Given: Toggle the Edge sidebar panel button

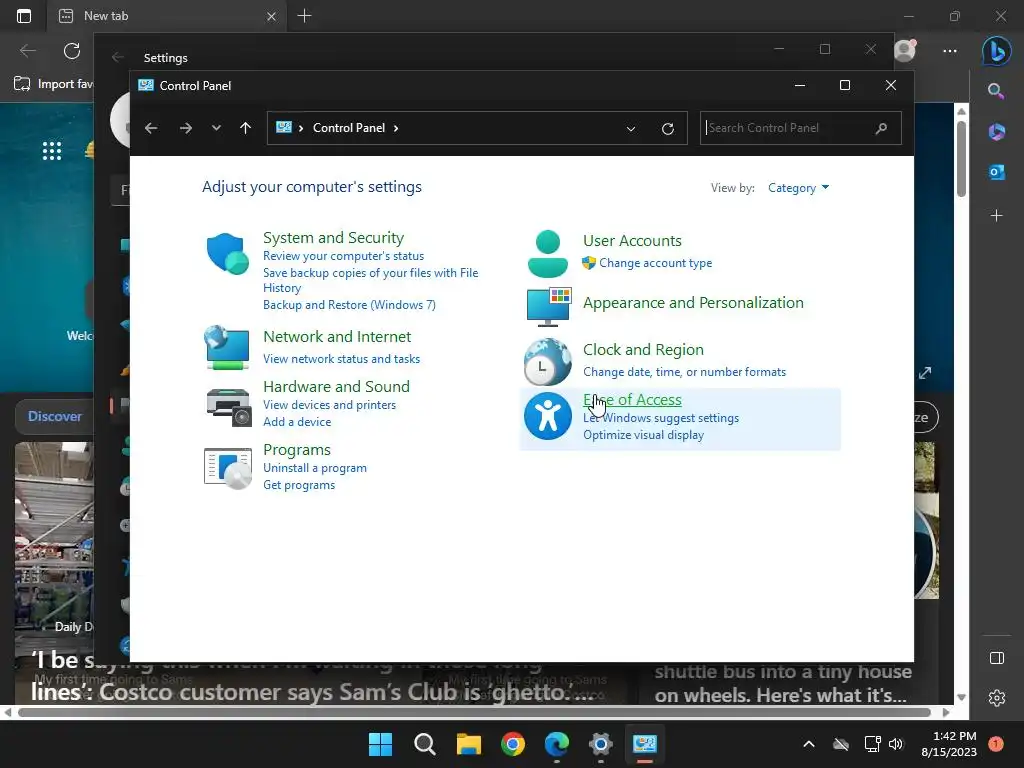Looking at the screenshot, I should (997, 658).
